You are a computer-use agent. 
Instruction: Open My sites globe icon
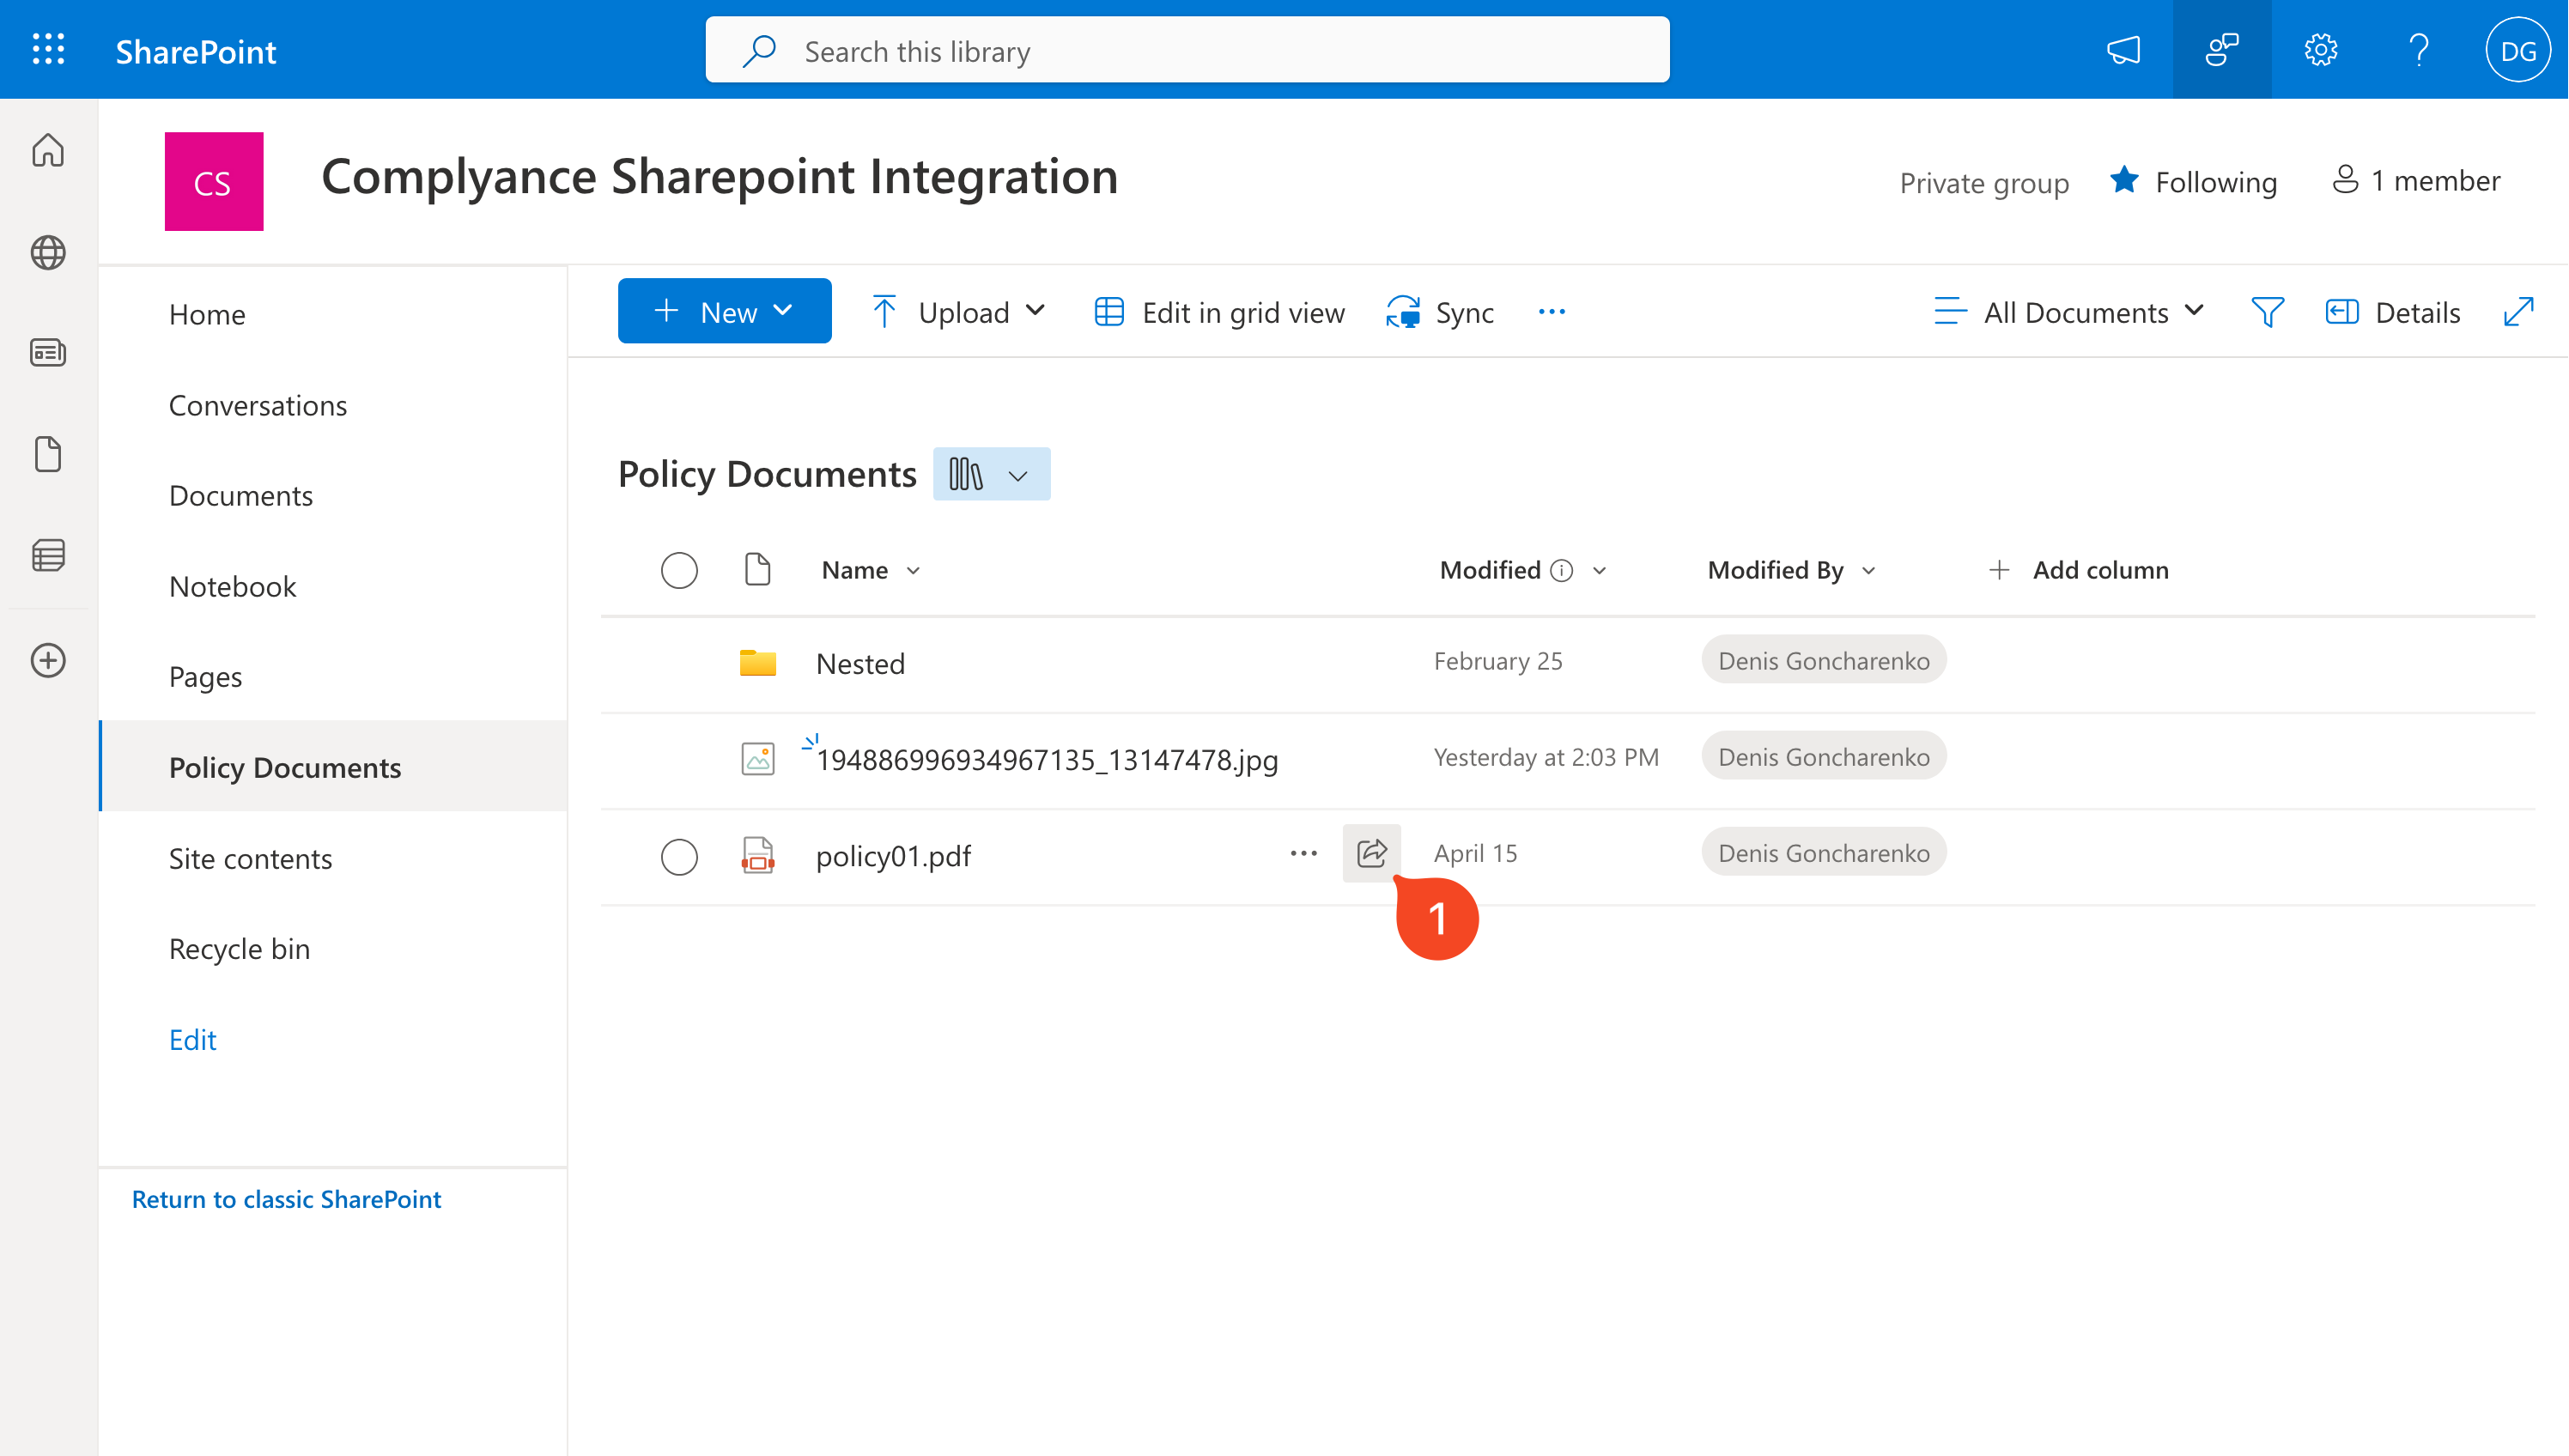pyautogui.click(x=48, y=252)
